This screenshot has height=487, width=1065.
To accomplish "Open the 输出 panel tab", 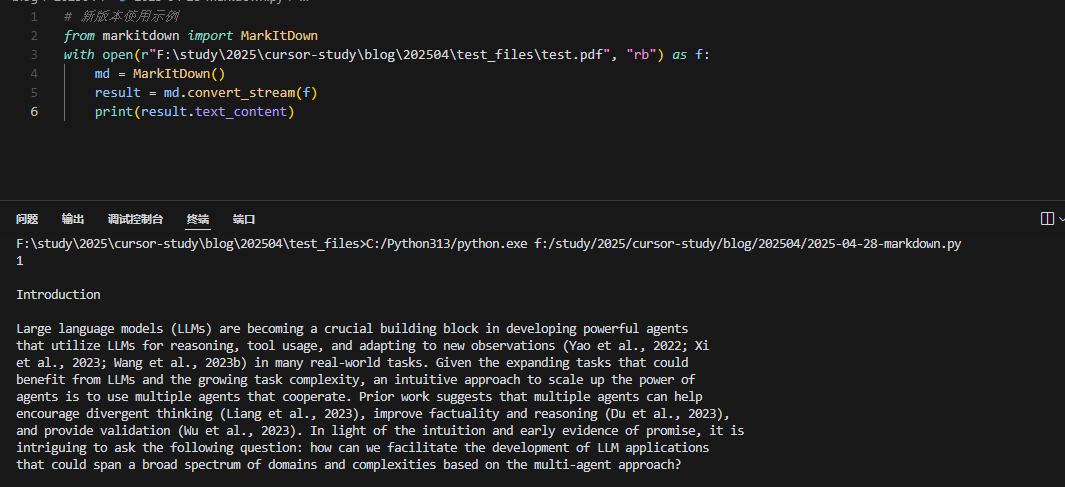I will (x=73, y=219).
